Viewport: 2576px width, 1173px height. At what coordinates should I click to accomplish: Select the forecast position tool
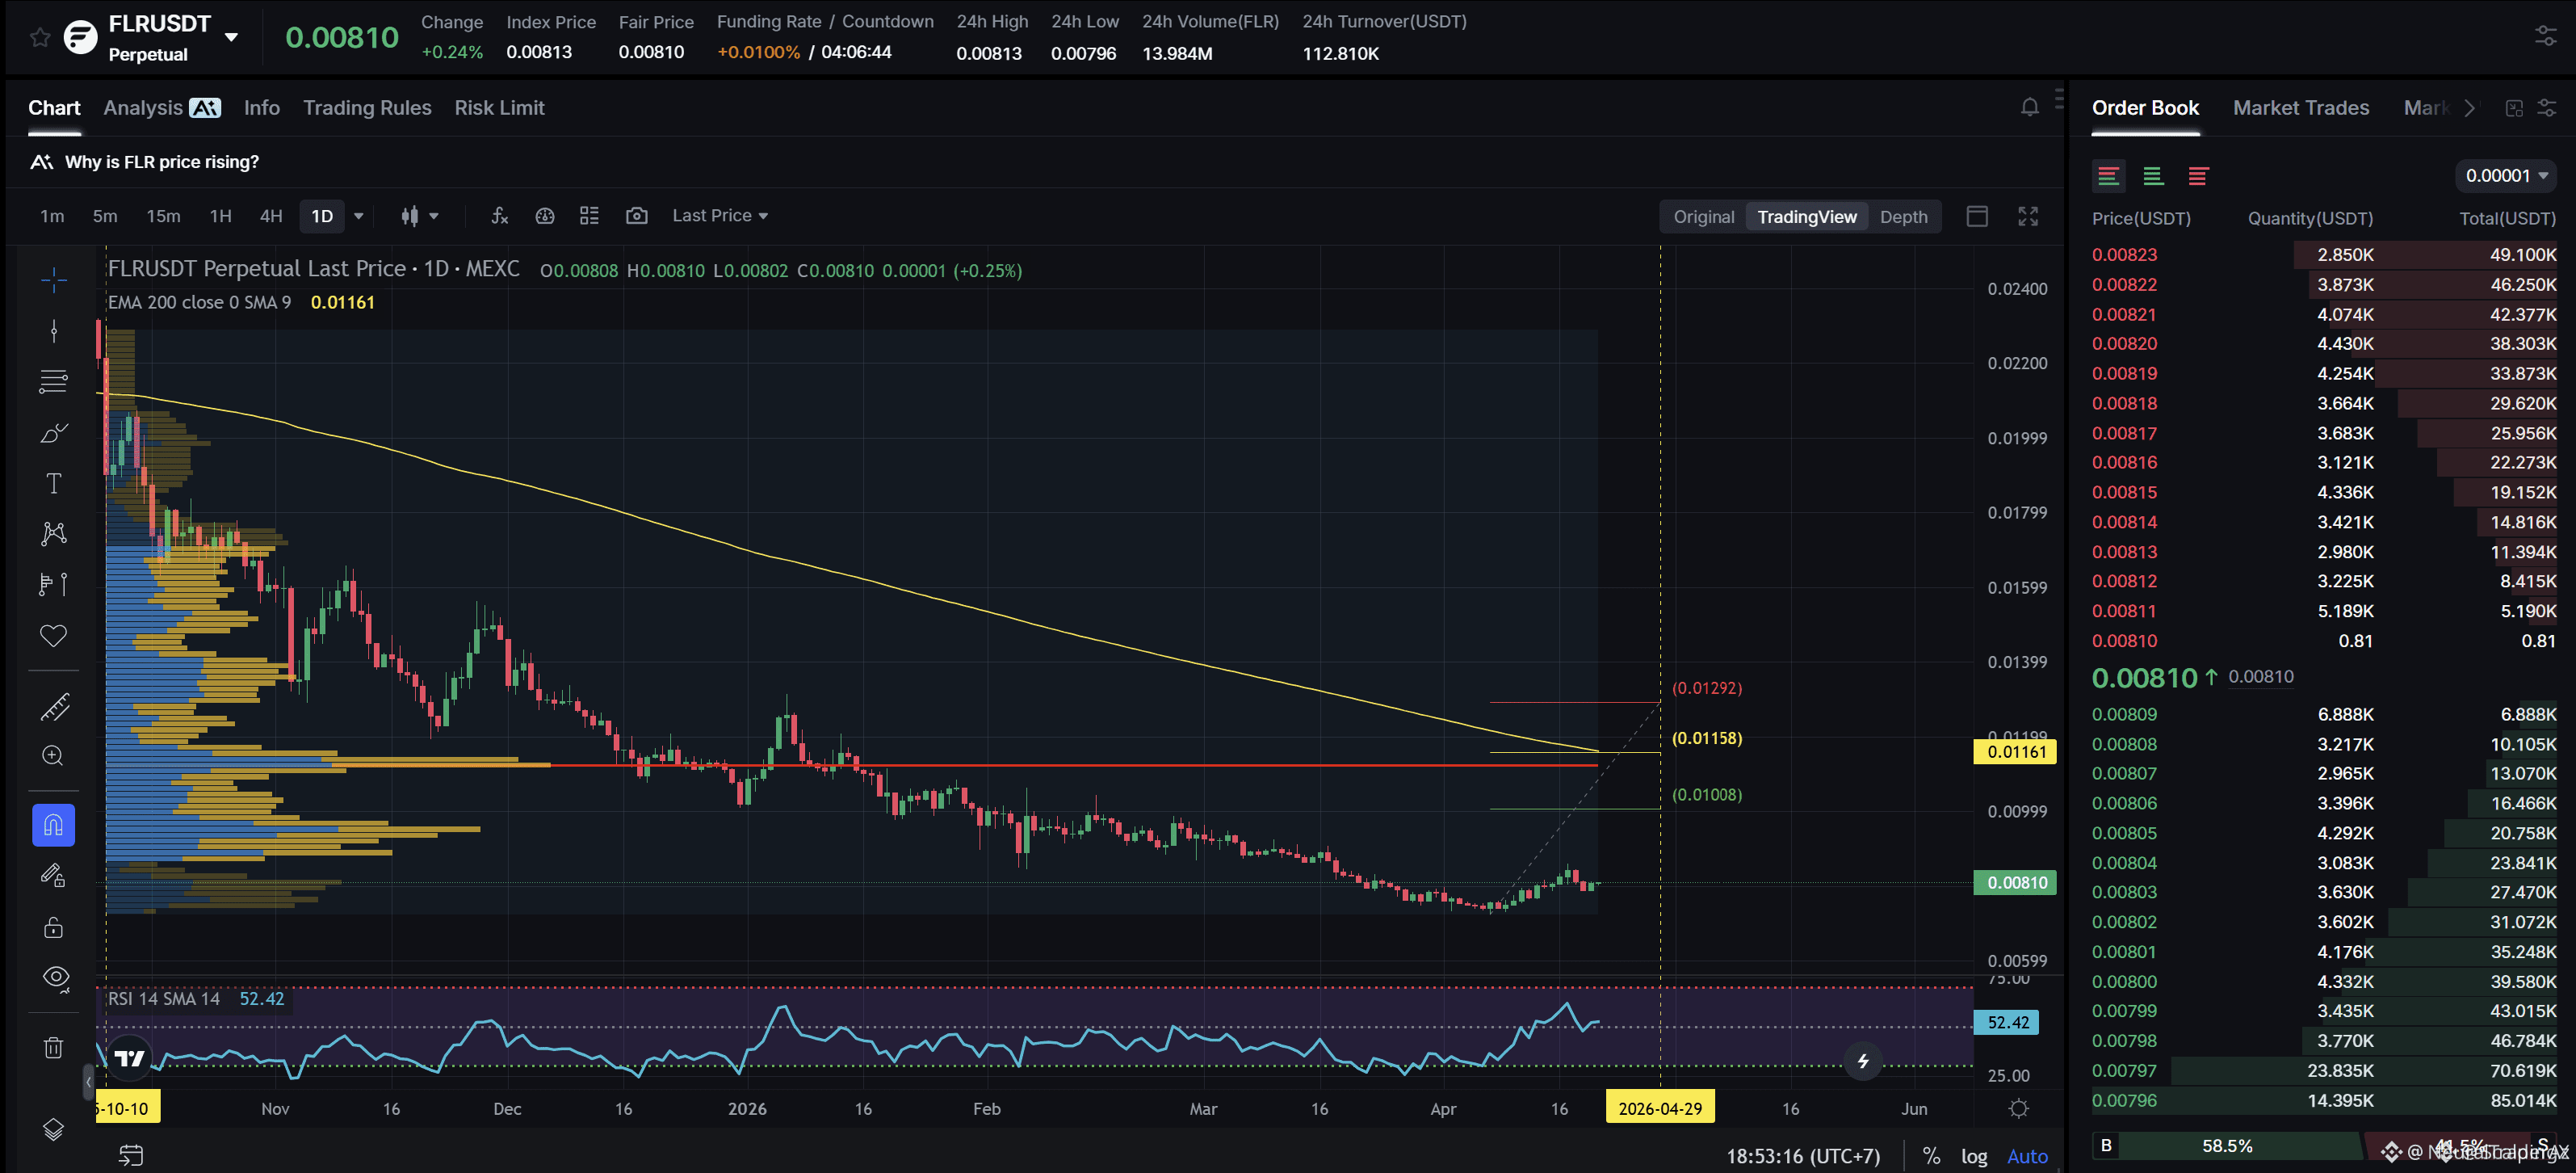(x=54, y=584)
